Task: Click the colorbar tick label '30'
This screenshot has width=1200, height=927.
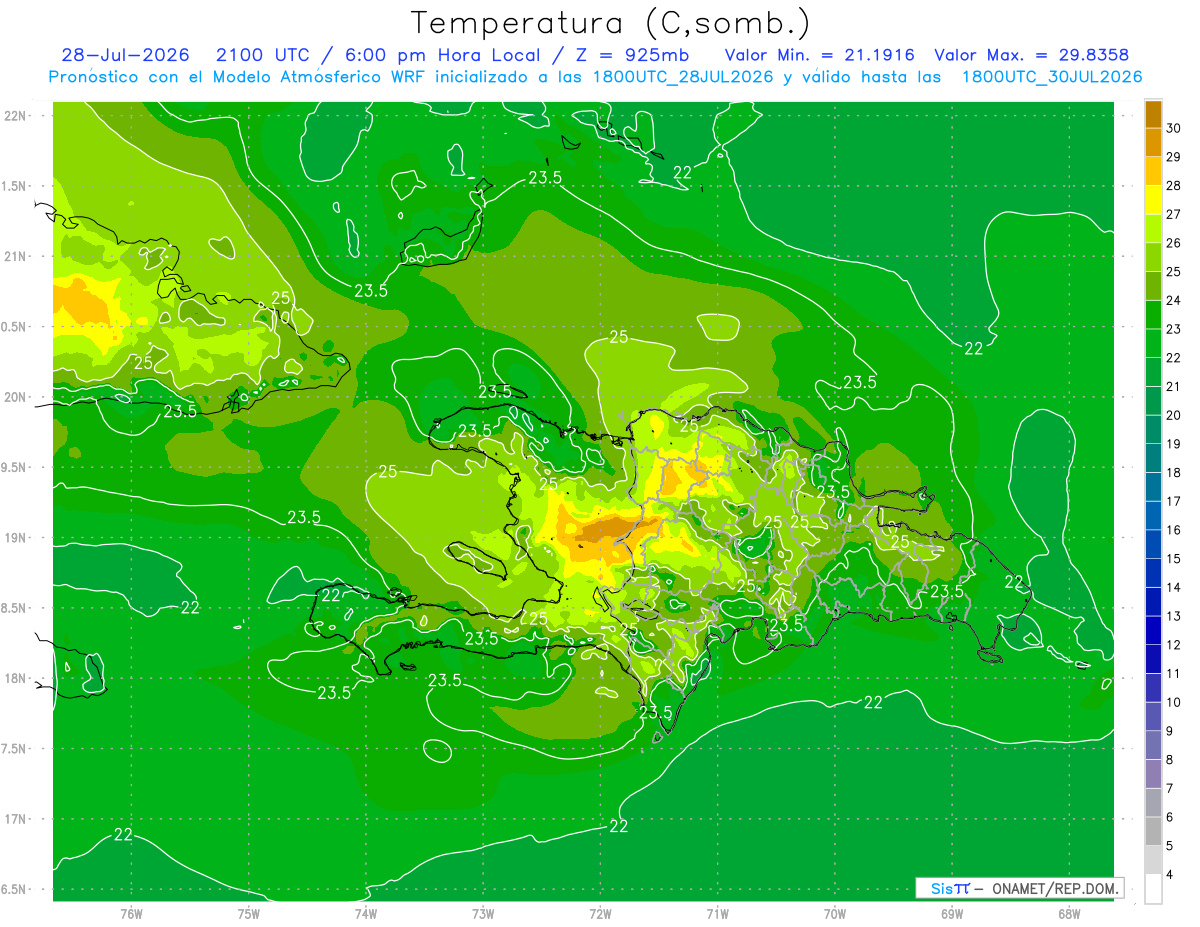Action: (x=1175, y=128)
